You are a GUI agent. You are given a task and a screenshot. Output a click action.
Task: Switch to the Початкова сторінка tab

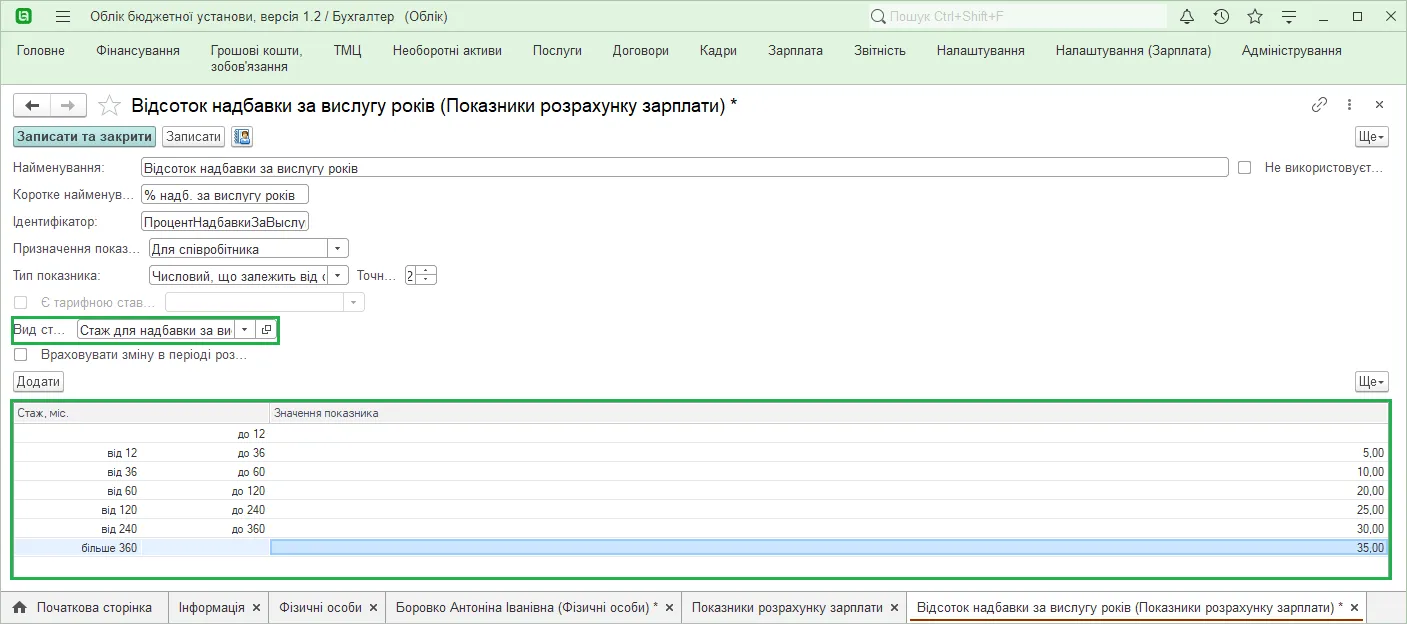[83, 607]
